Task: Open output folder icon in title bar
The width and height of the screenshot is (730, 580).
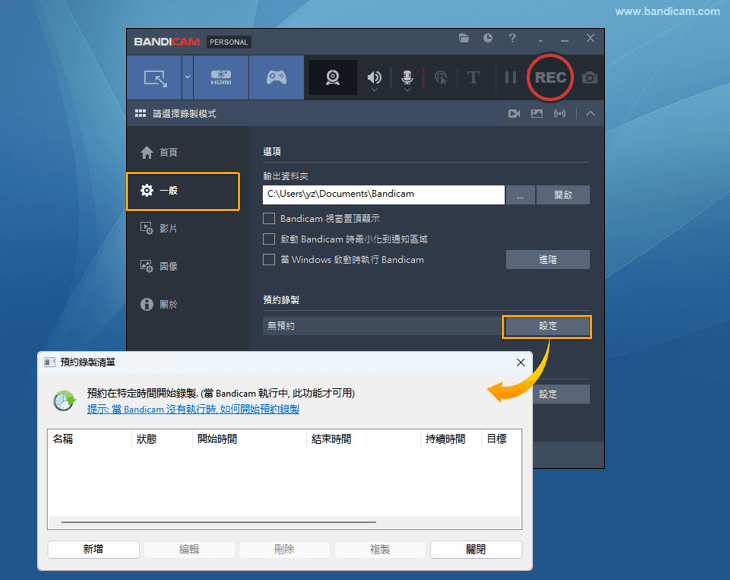Action: click(x=464, y=38)
